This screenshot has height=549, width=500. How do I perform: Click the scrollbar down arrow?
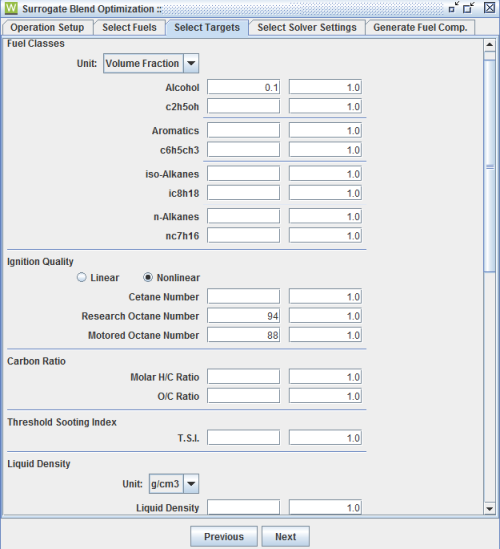tap(489, 508)
